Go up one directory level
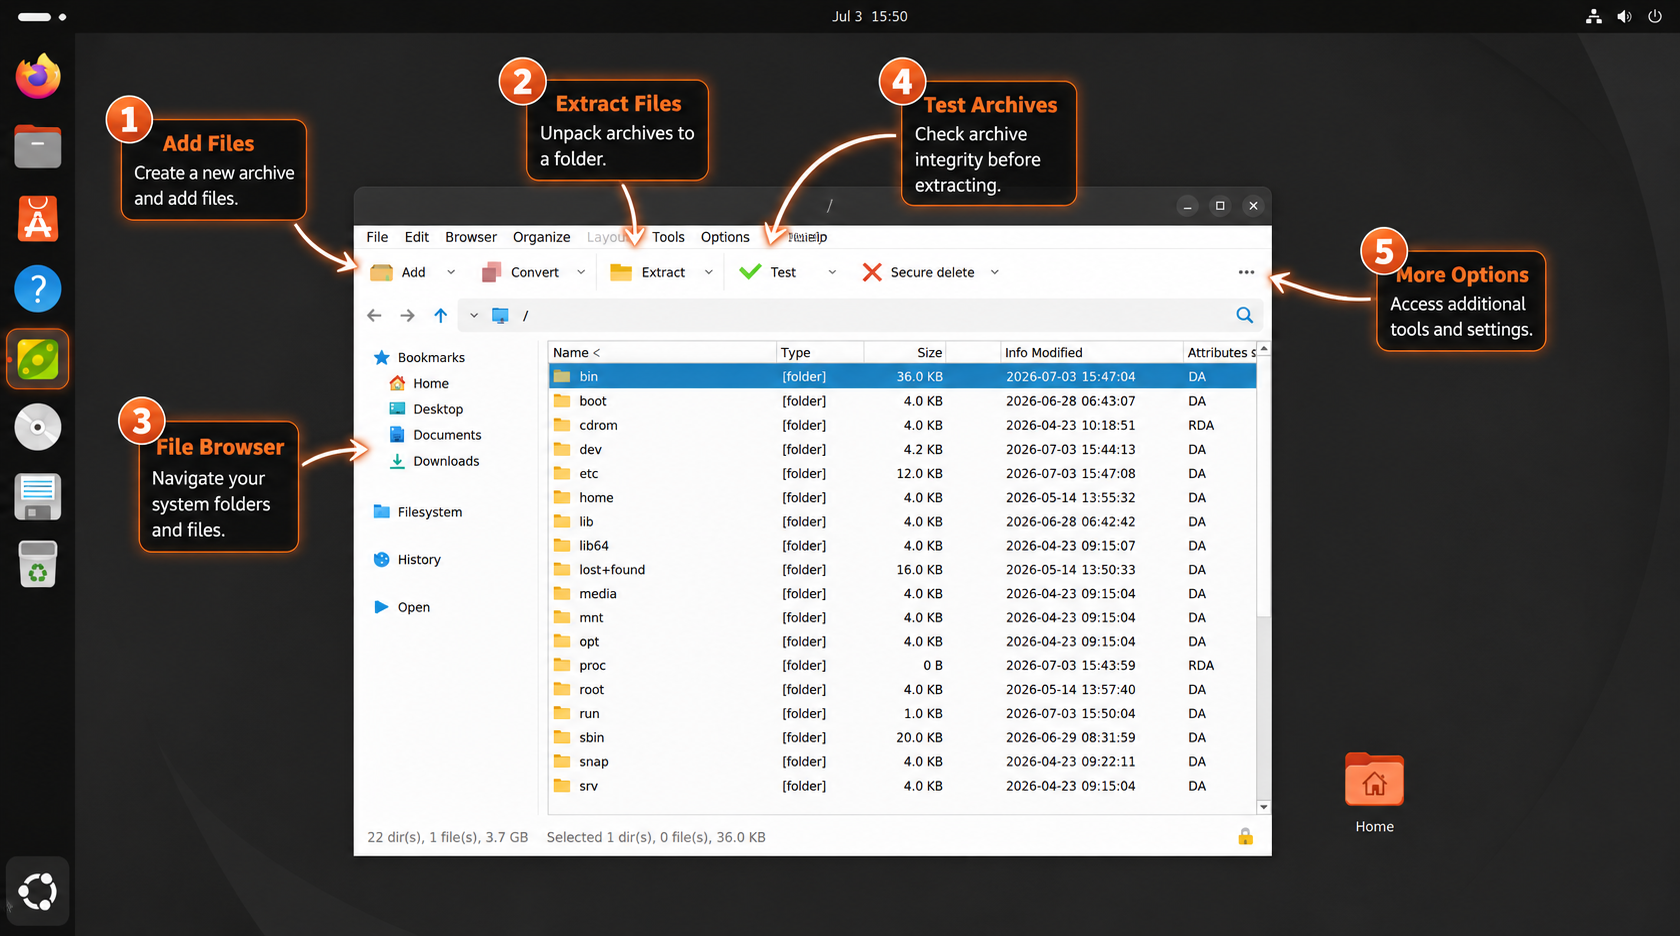 (440, 315)
